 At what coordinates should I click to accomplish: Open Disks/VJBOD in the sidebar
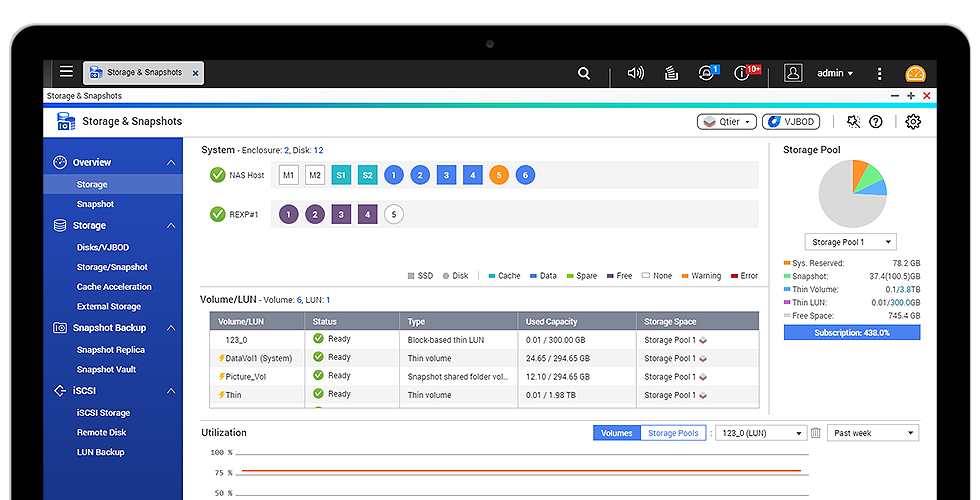103,247
